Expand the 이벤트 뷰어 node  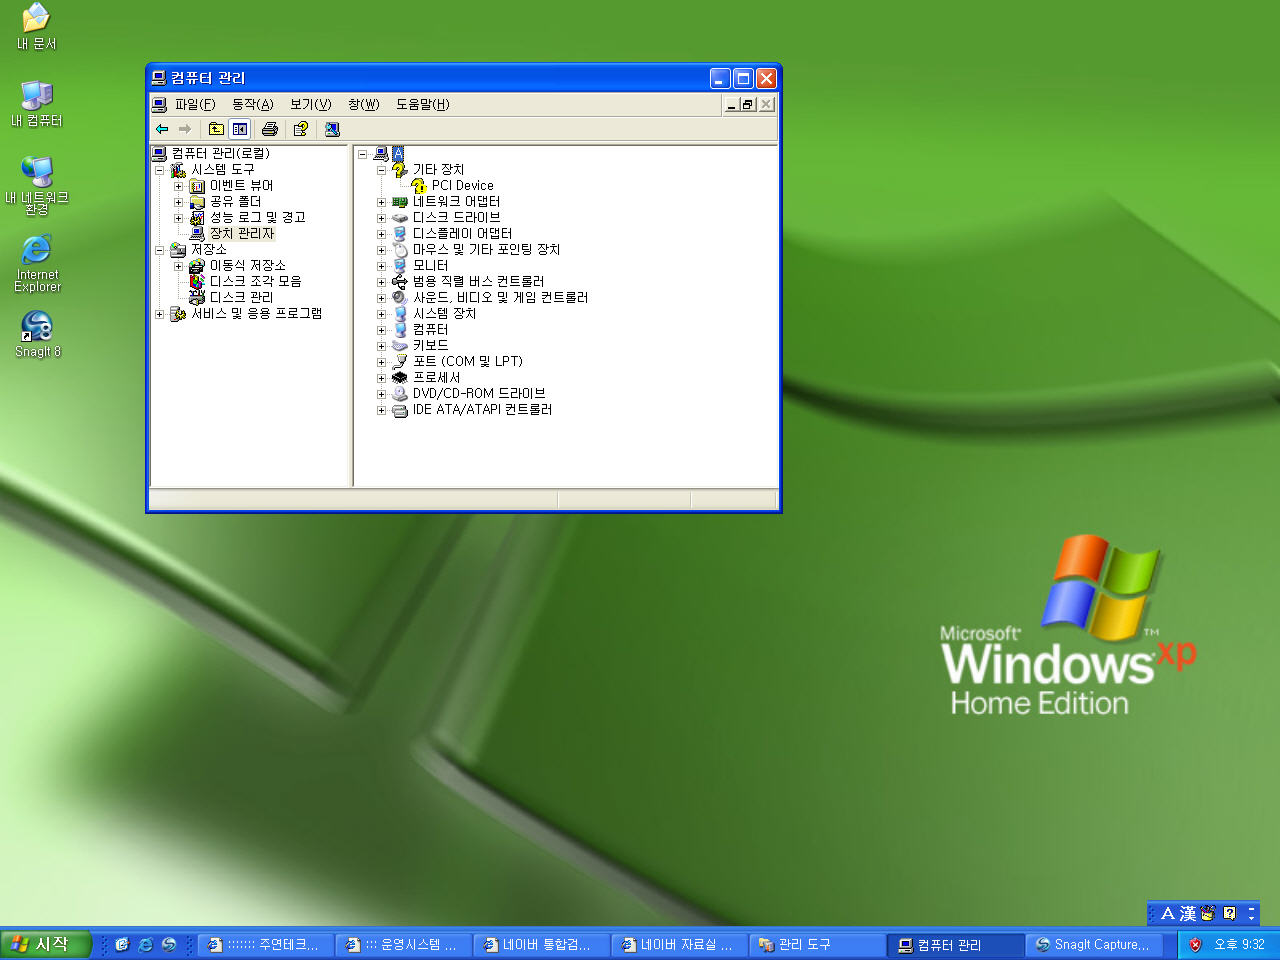[x=178, y=186]
